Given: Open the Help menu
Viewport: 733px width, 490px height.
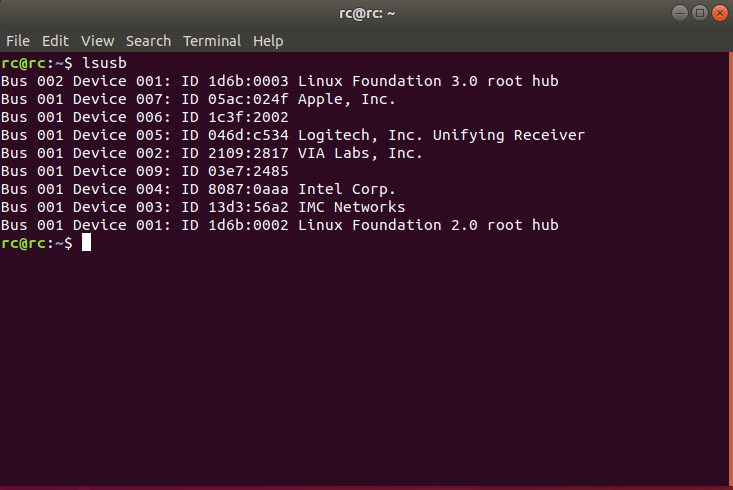Looking at the screenshot, I should click(x=268, y=41).
